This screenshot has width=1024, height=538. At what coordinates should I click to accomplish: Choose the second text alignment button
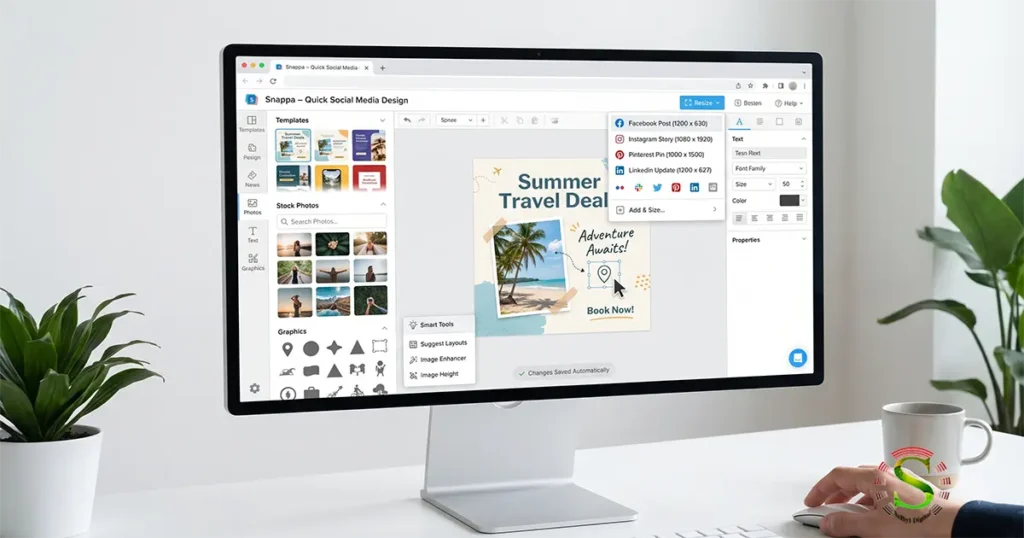[x=754, y=218]
